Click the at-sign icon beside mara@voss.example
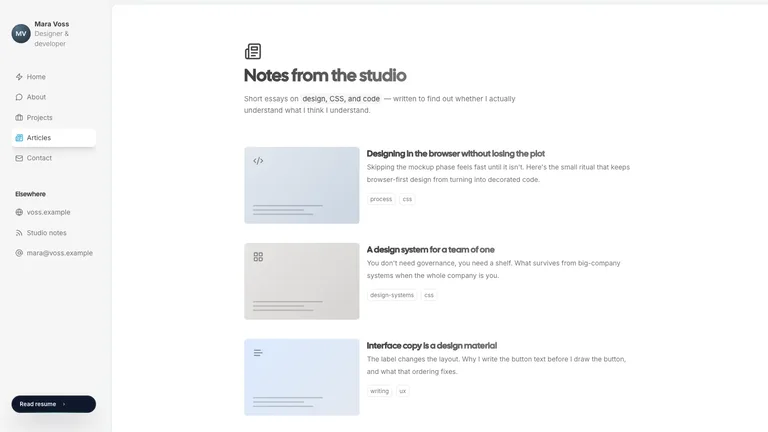 point(19,253)
